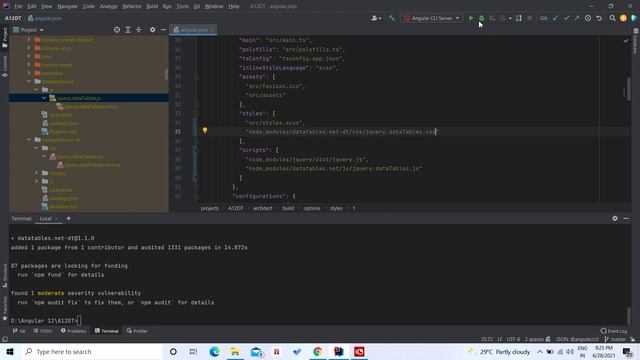
Task: Click the rollback undo arrow icon
Action: click(599, 18)
